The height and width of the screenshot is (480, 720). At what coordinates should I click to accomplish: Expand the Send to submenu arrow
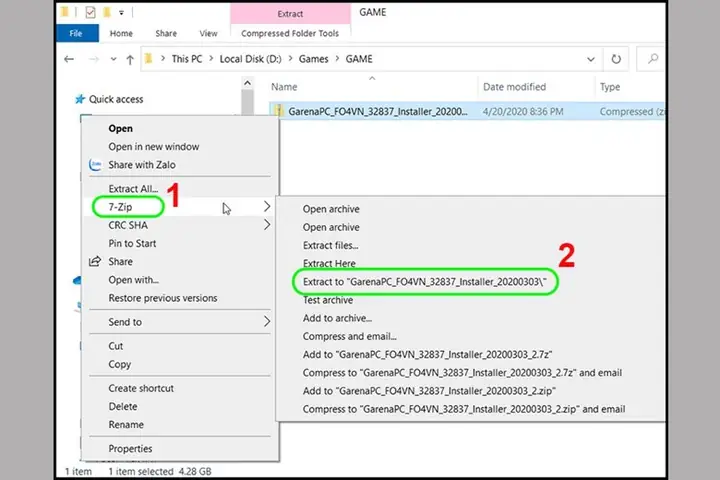coord(267,322)
